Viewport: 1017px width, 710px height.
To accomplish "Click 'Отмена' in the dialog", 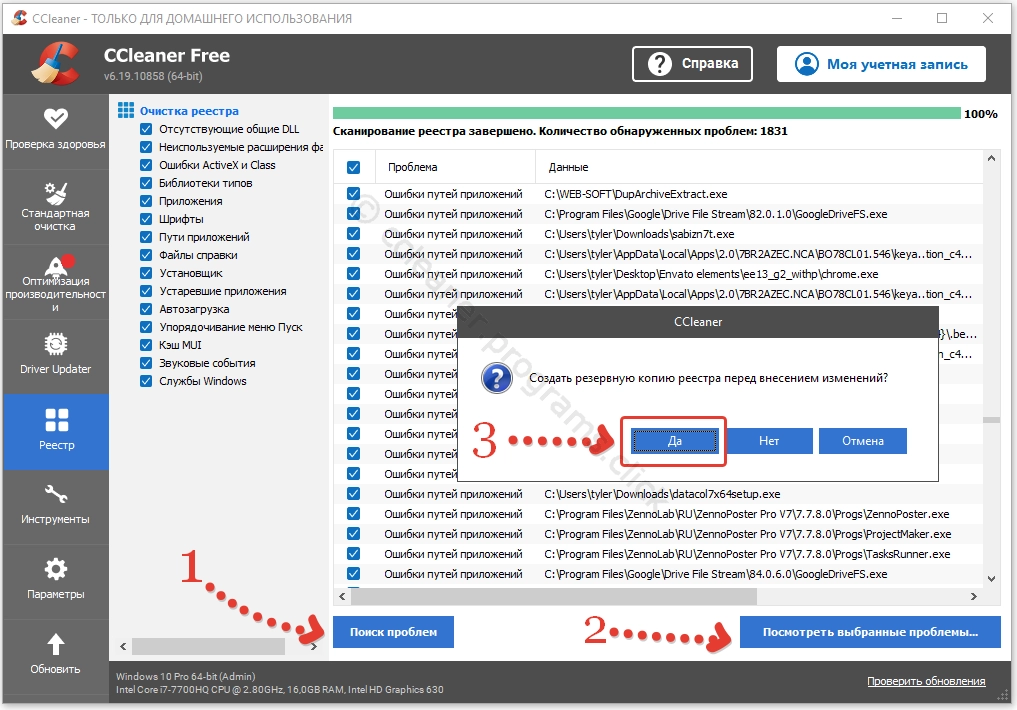I will coord(862,441).
